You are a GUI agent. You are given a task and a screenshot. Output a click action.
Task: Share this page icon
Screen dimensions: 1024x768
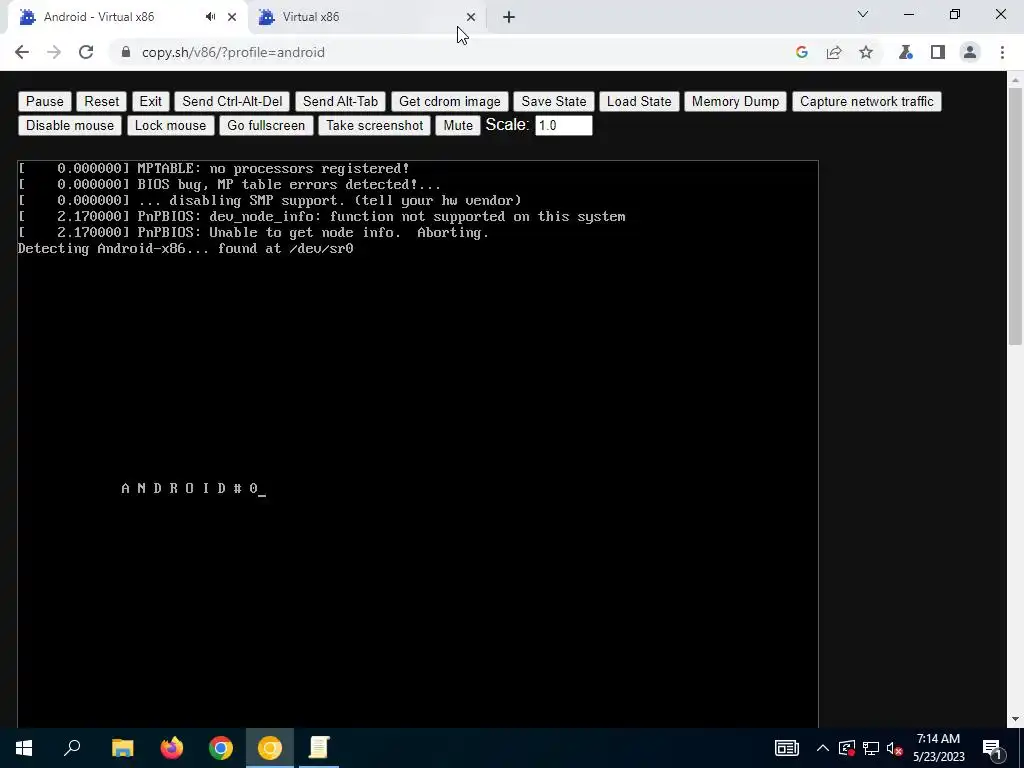pyautogui.click(x=834, y=52)
